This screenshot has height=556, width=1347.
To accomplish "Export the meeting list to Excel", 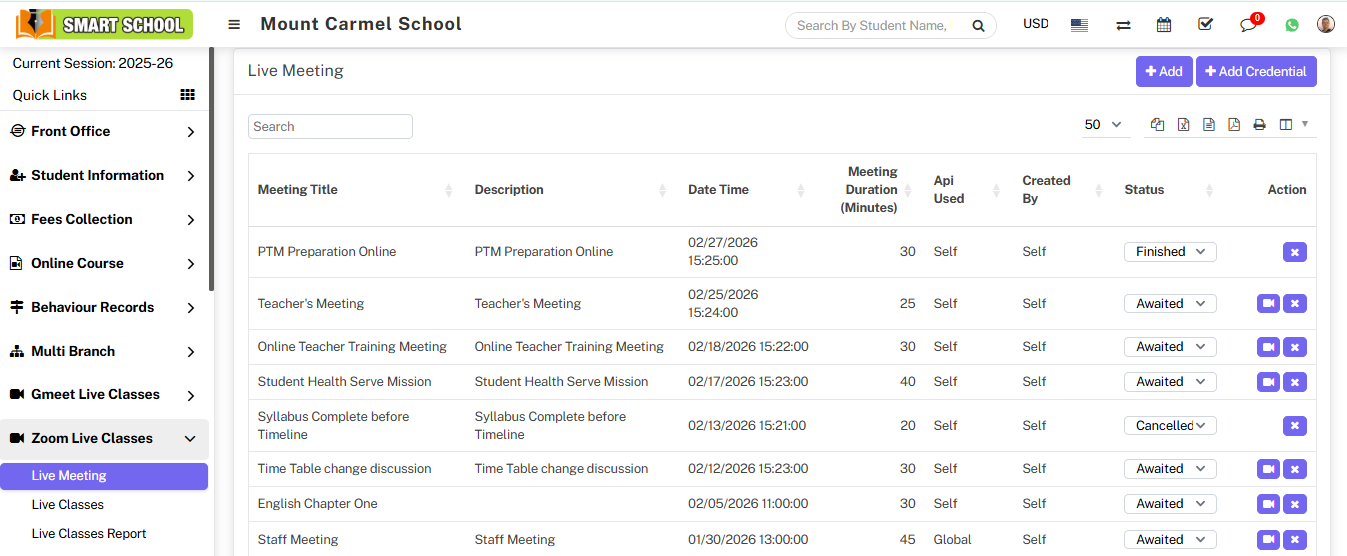I will point(1183,125).
